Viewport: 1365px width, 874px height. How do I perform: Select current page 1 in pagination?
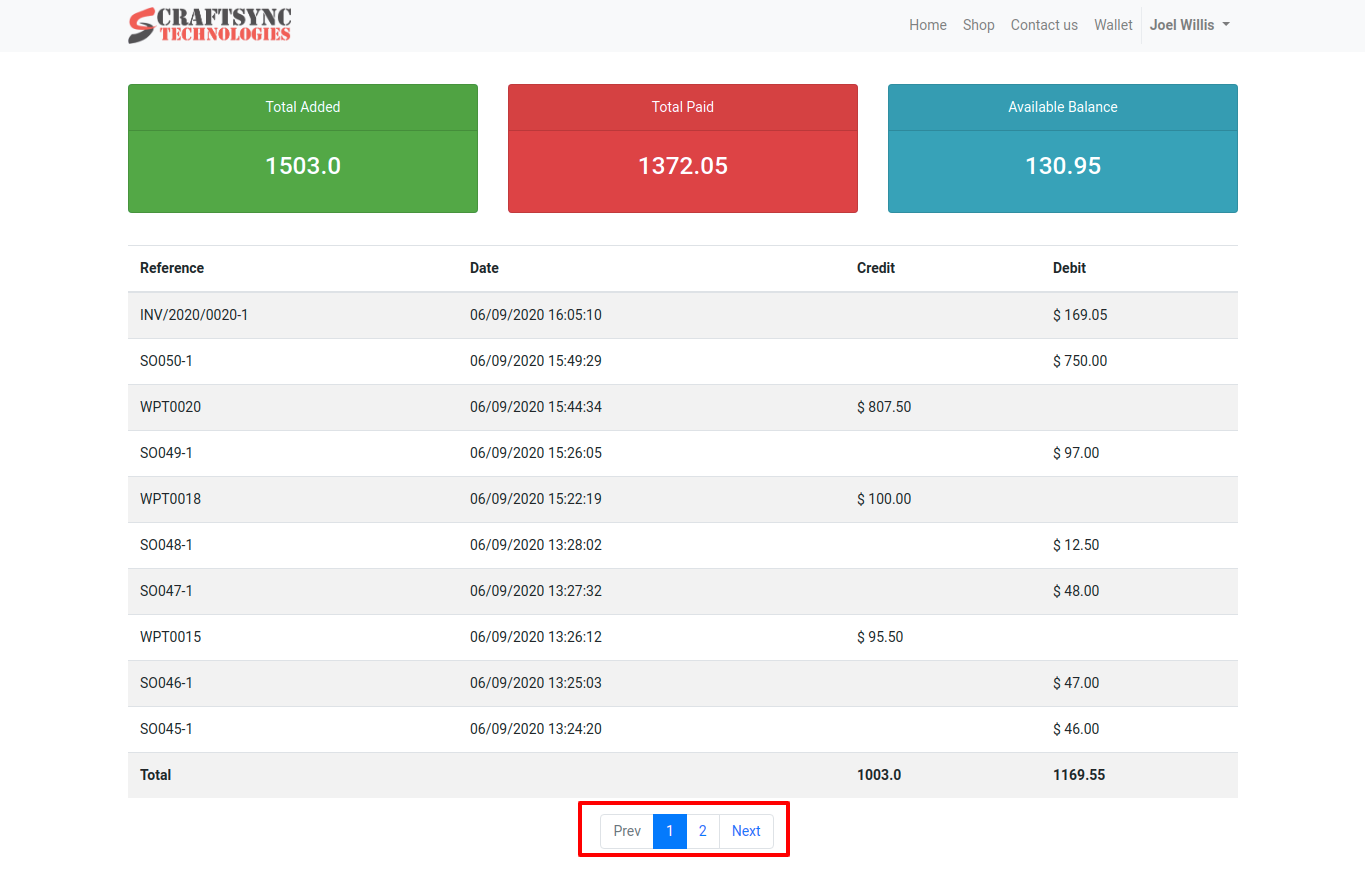point(670,831)
